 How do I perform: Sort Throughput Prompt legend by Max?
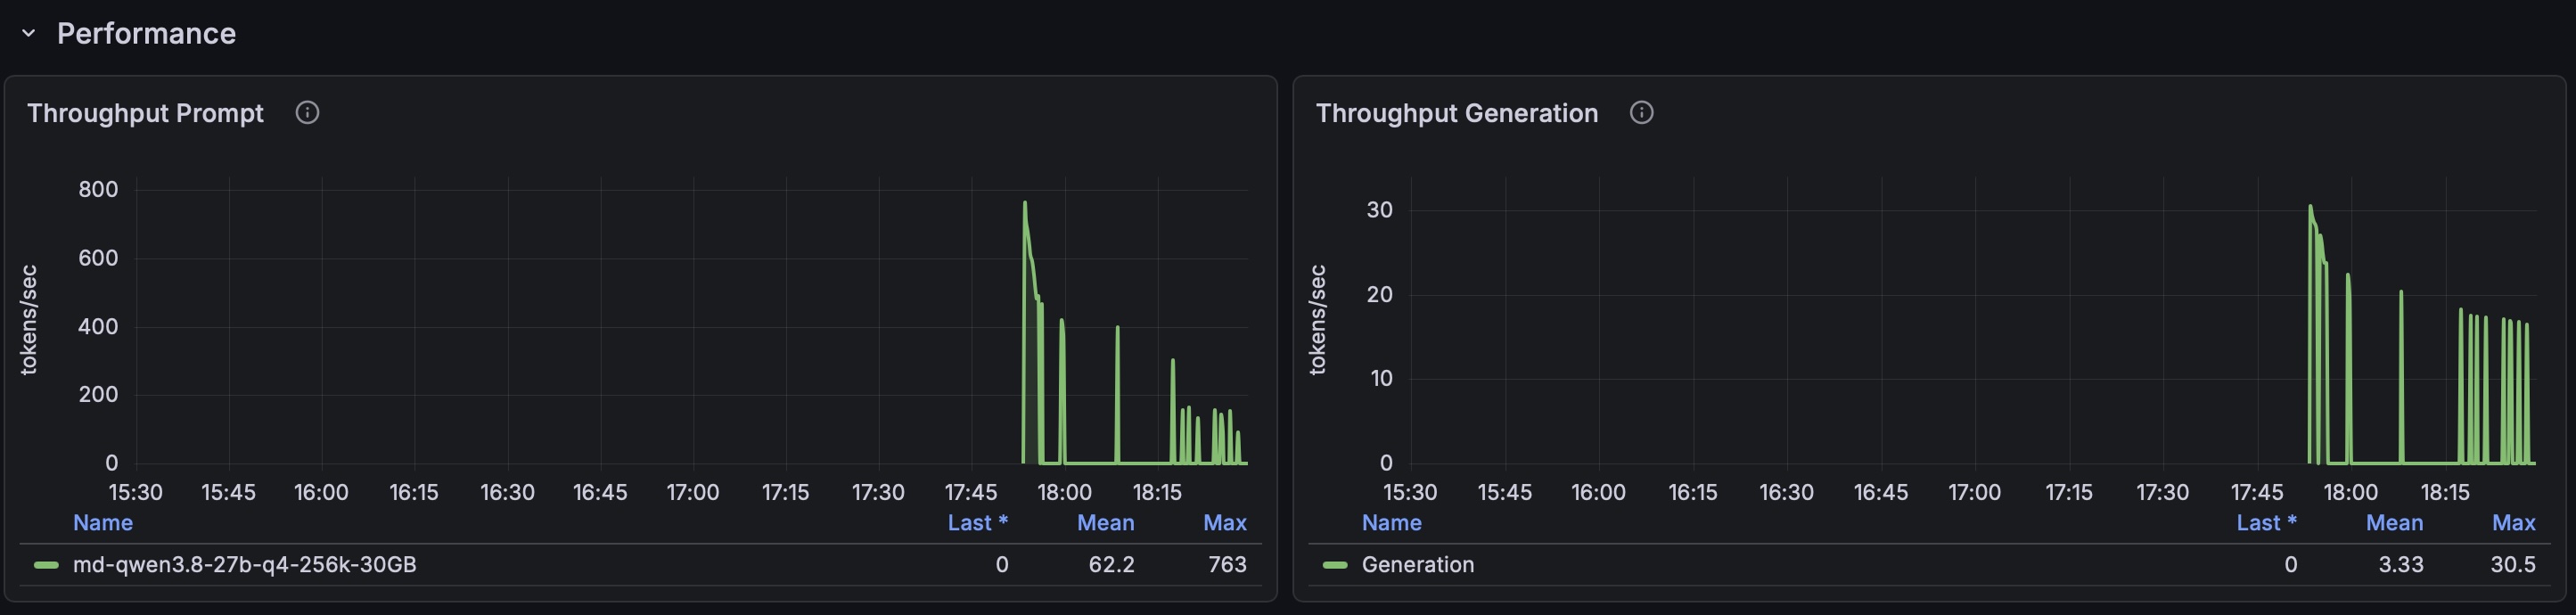(1225, 523)
